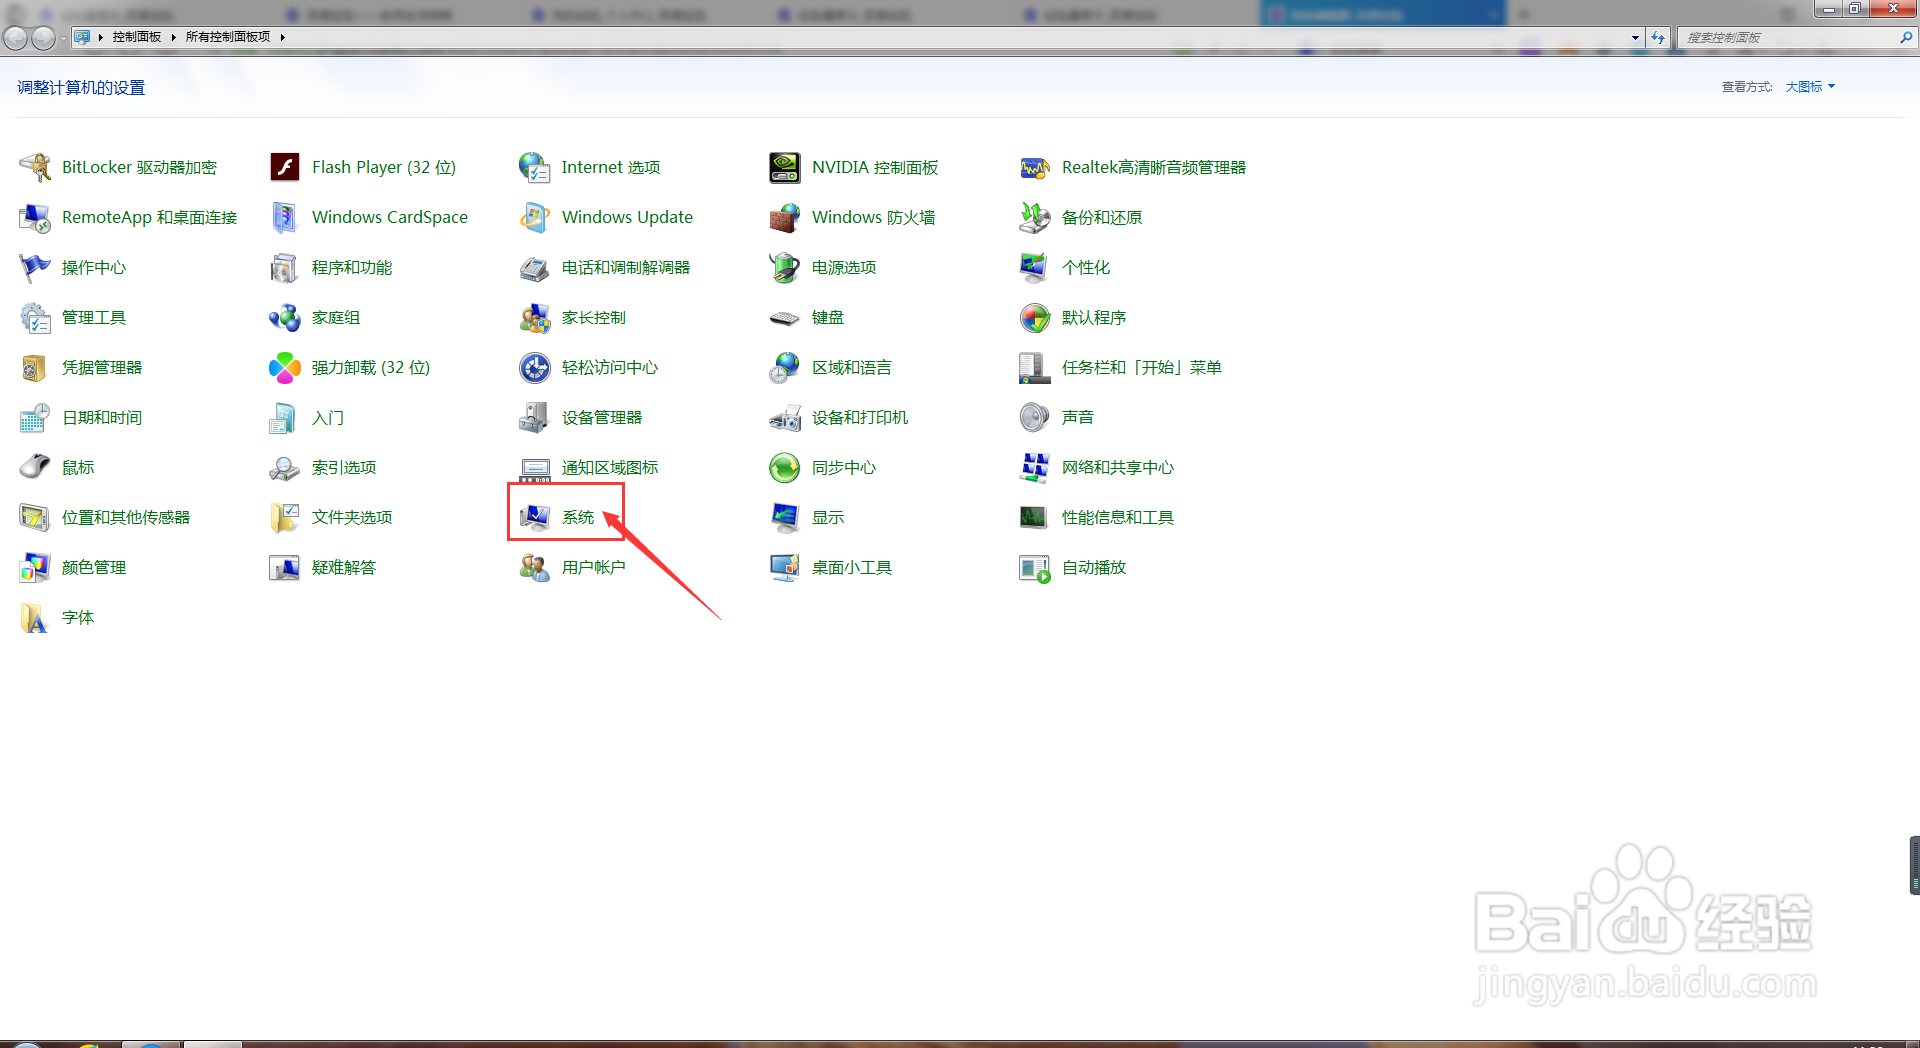Open the 设备和打印机 link

pyautogui.click(x=860, y=417)
